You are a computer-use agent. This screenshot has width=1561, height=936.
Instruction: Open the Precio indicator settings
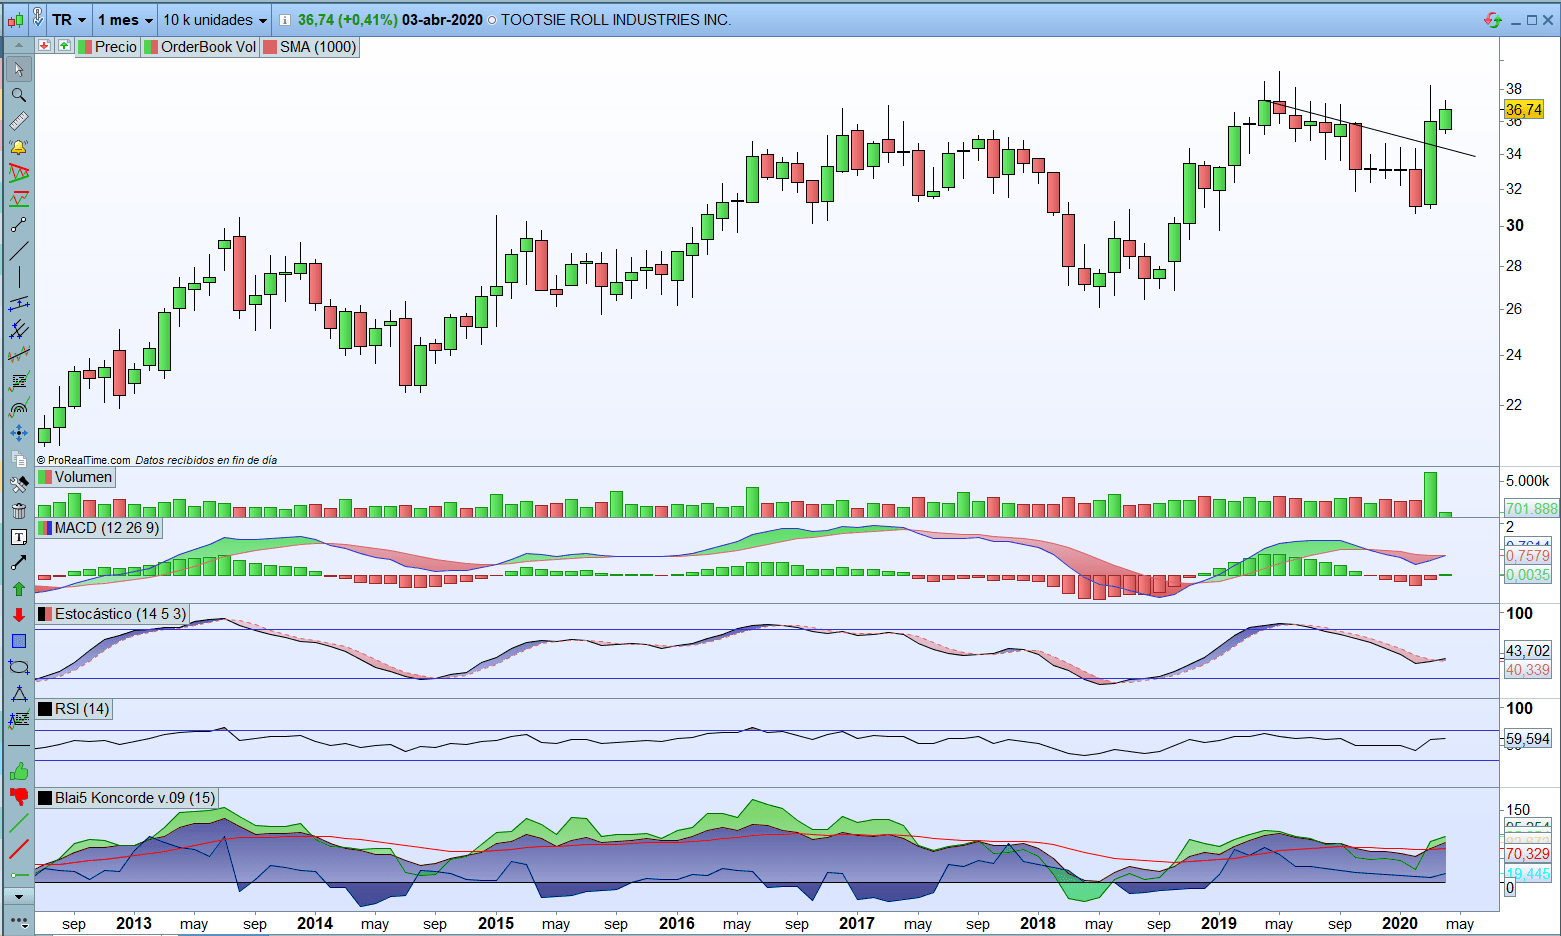pyautogui.click(x=108, y=47)
